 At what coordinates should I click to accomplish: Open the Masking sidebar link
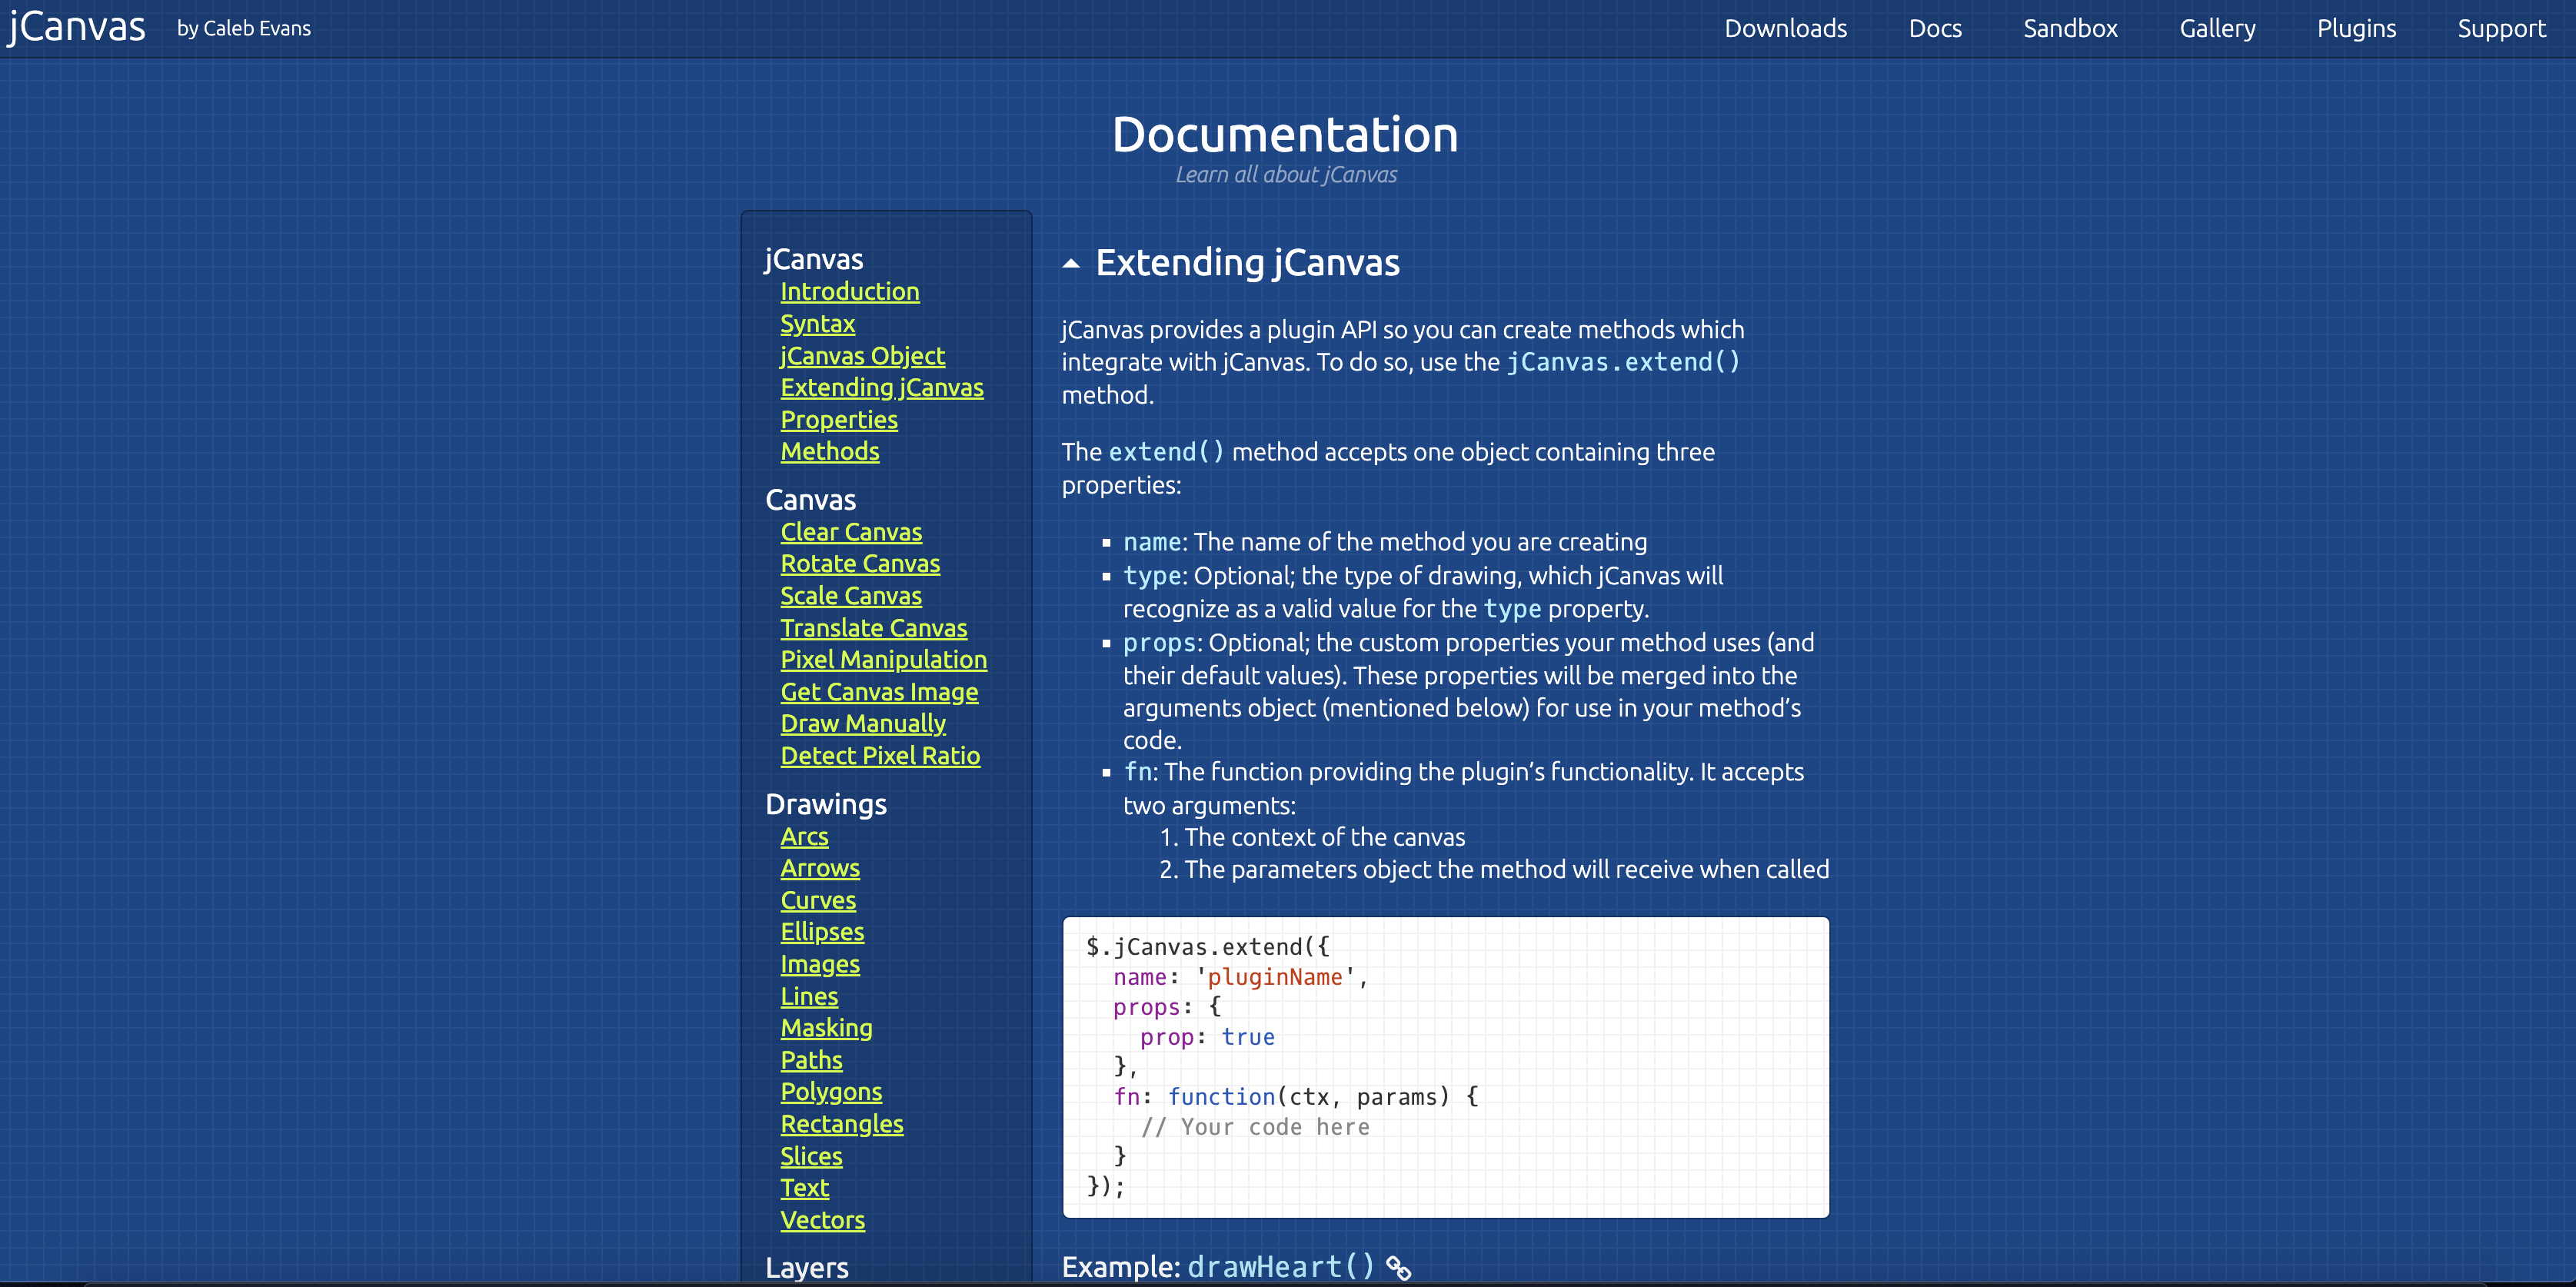pyautogui.click(x=826, y=1028)
